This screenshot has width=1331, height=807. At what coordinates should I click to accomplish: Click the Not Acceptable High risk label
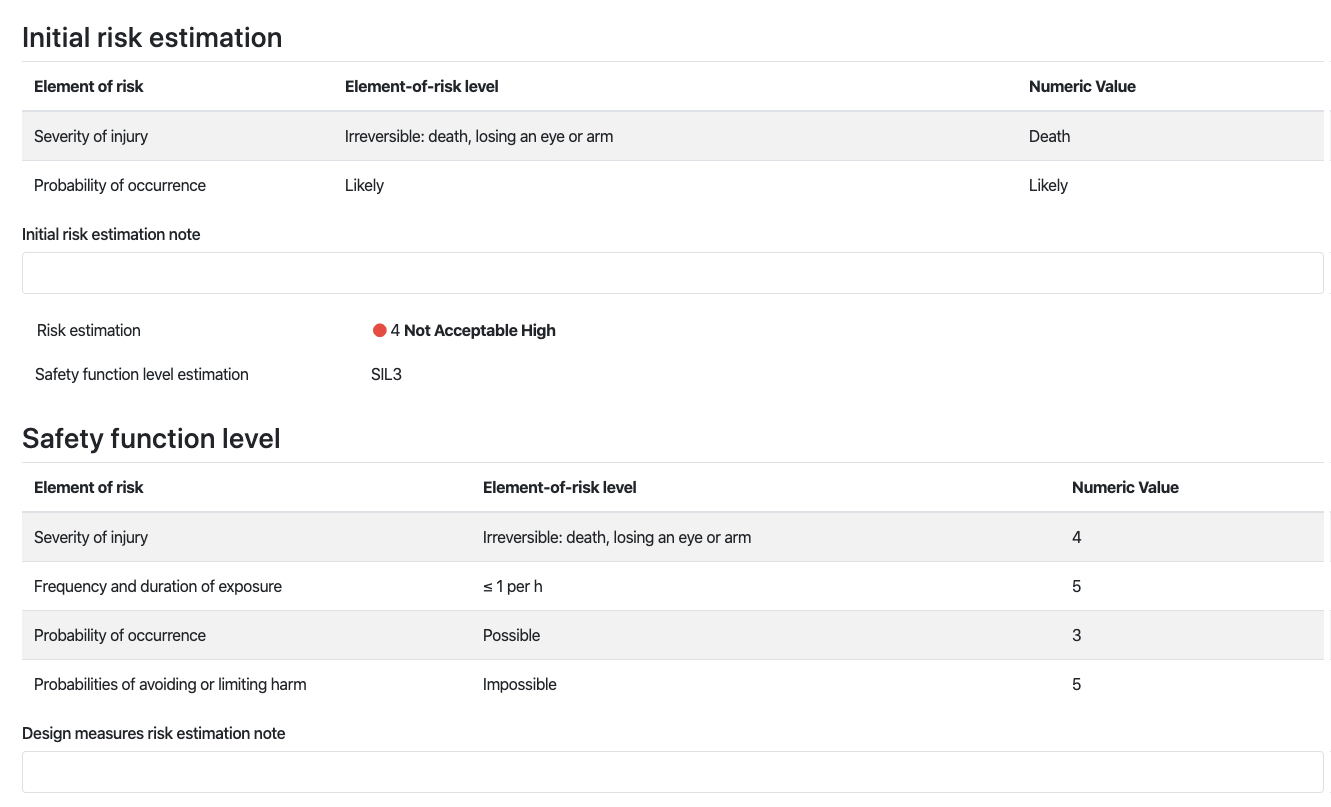tap(479, 331)
